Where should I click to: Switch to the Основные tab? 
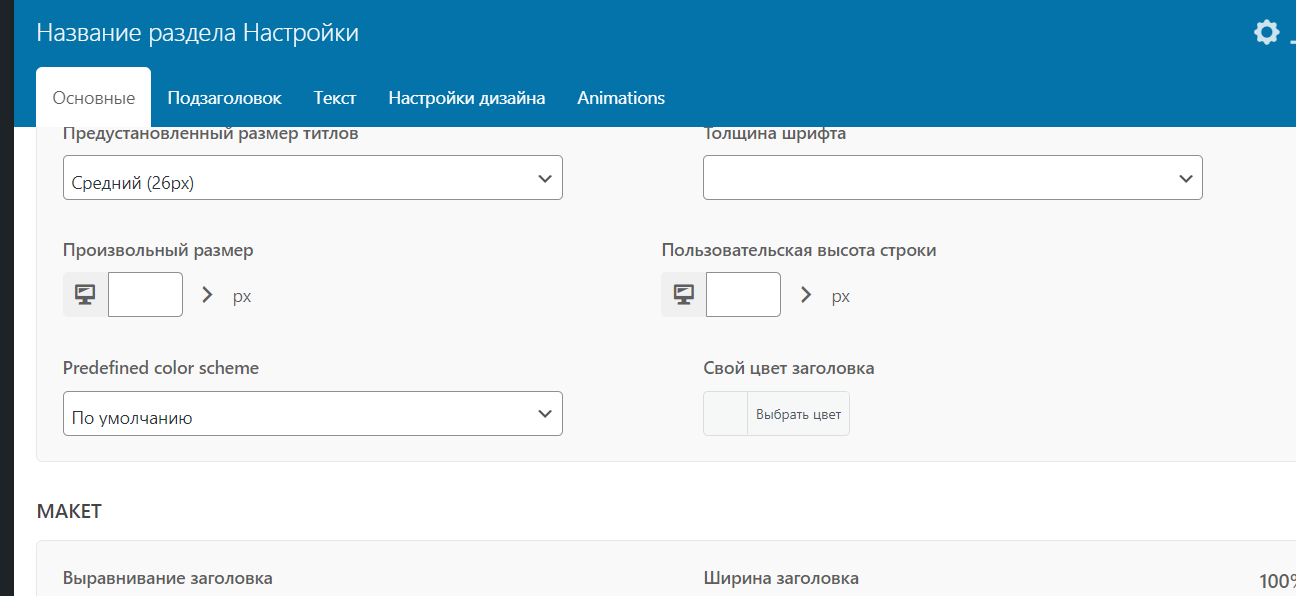(x=93, y=98)
